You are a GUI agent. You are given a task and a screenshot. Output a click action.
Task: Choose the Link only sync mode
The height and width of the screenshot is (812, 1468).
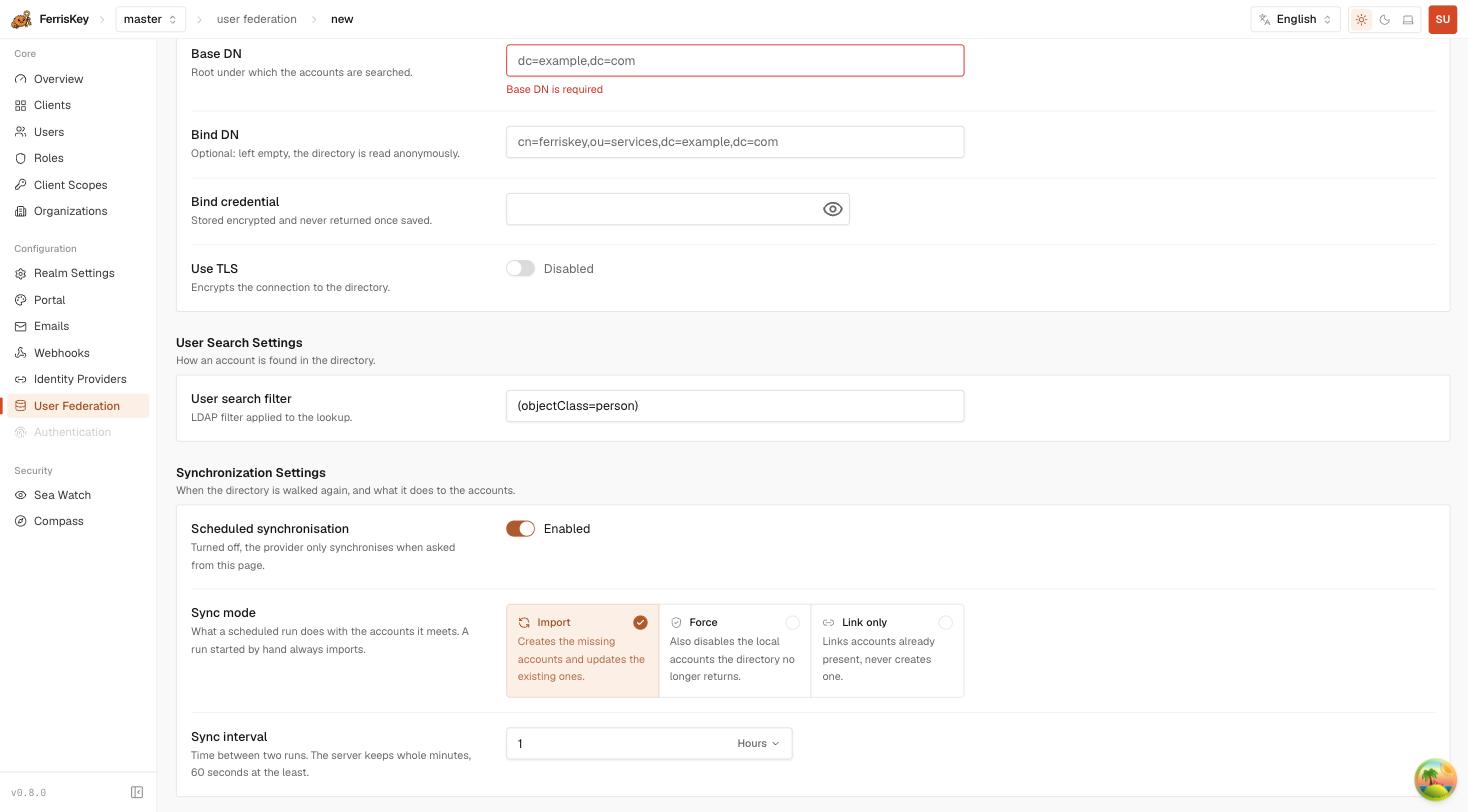coord(887,650)
